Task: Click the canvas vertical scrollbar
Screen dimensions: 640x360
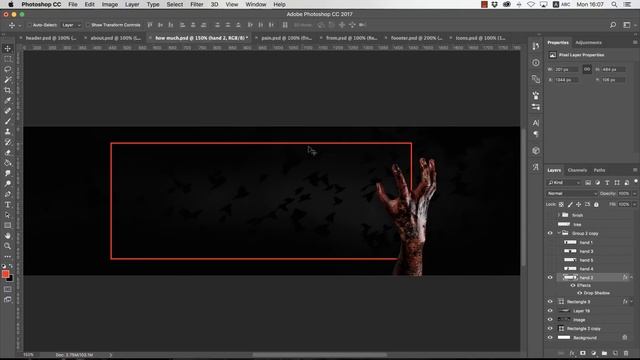Action: [x=523, y=197]
